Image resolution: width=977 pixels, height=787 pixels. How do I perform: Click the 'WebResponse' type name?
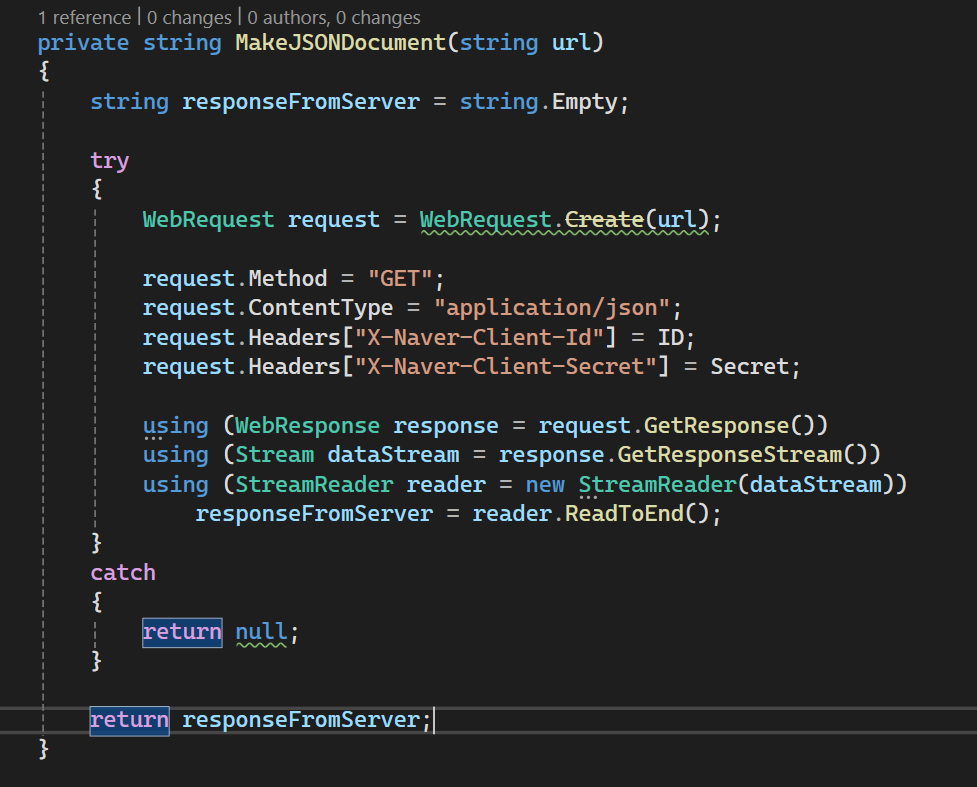point(307,426)
